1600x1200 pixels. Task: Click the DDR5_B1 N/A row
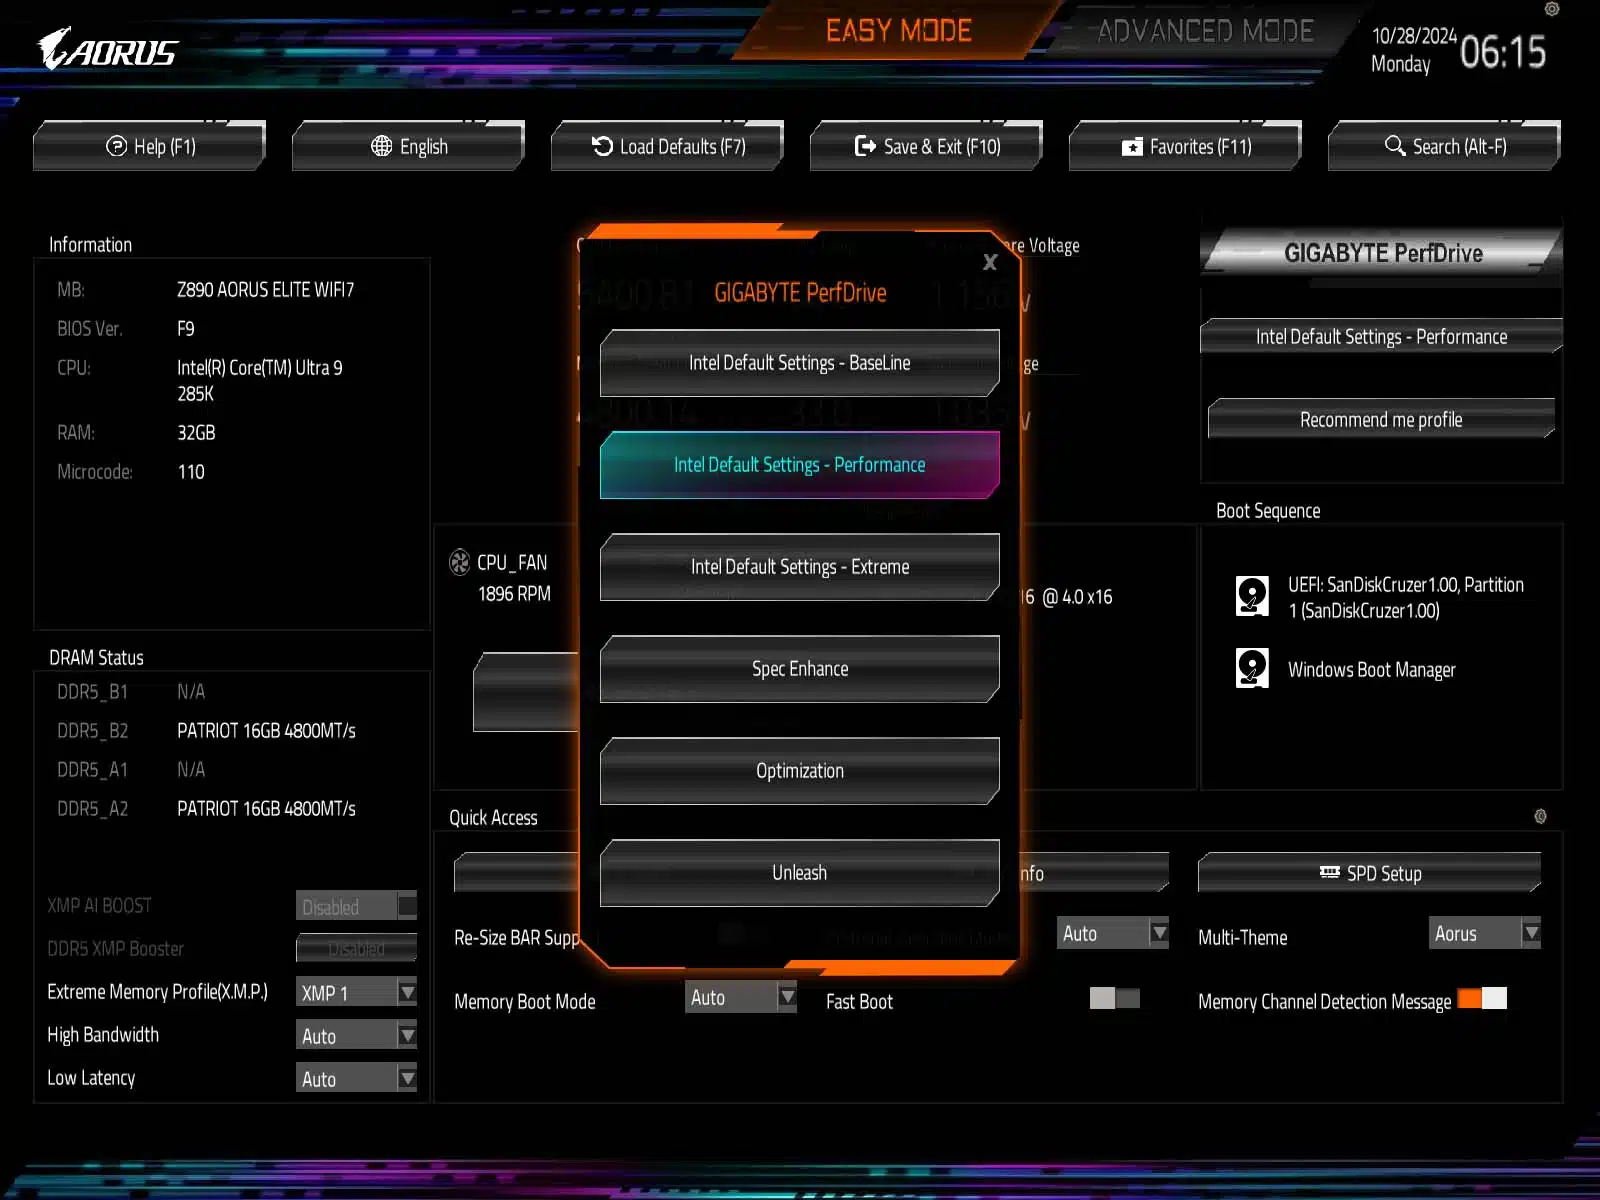coord(132,692)
